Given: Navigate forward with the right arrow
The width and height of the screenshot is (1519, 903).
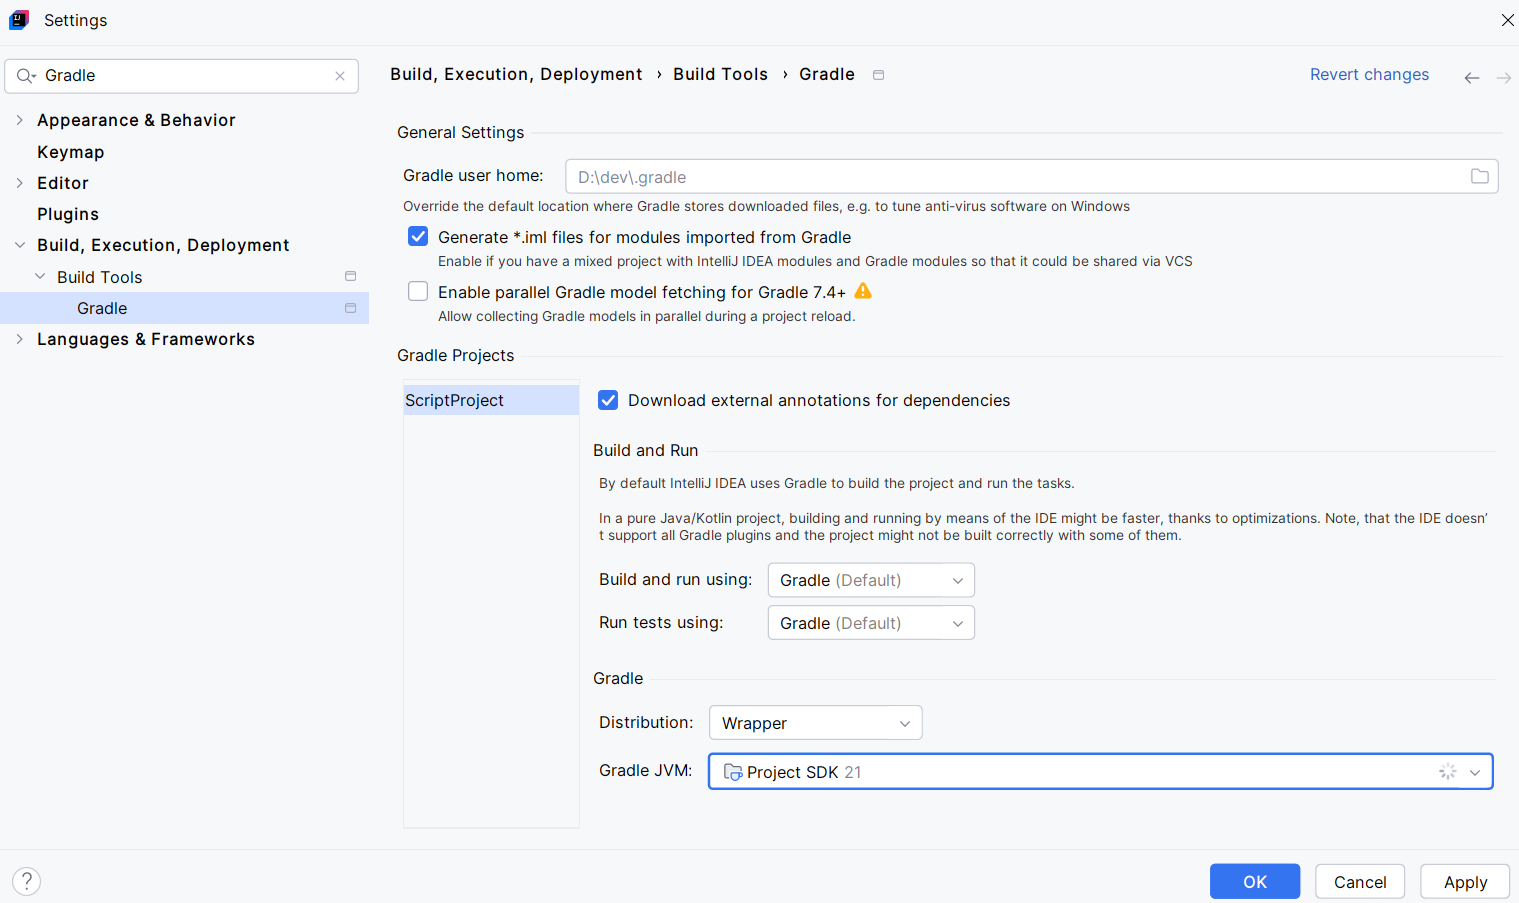Looking at the screenshot, I should pyautogui.click(x=1503, y=77).
